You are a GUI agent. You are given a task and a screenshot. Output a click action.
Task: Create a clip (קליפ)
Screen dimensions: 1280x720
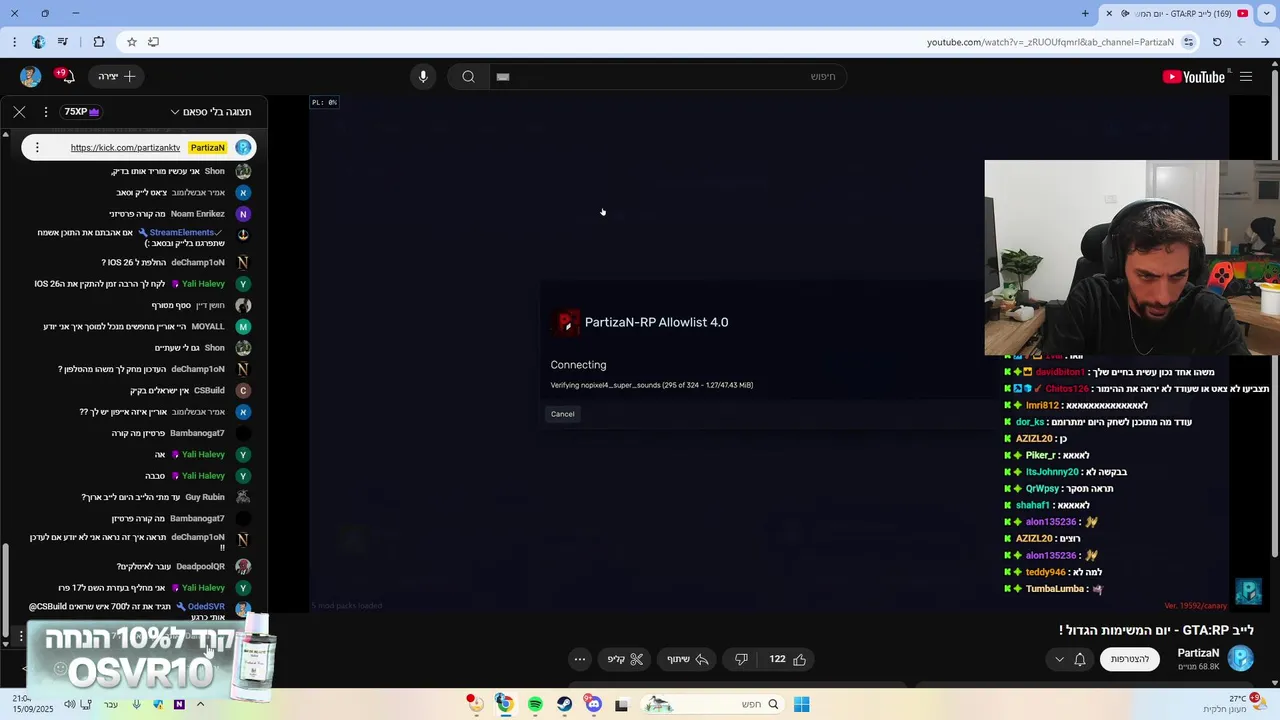coord(626,659)
